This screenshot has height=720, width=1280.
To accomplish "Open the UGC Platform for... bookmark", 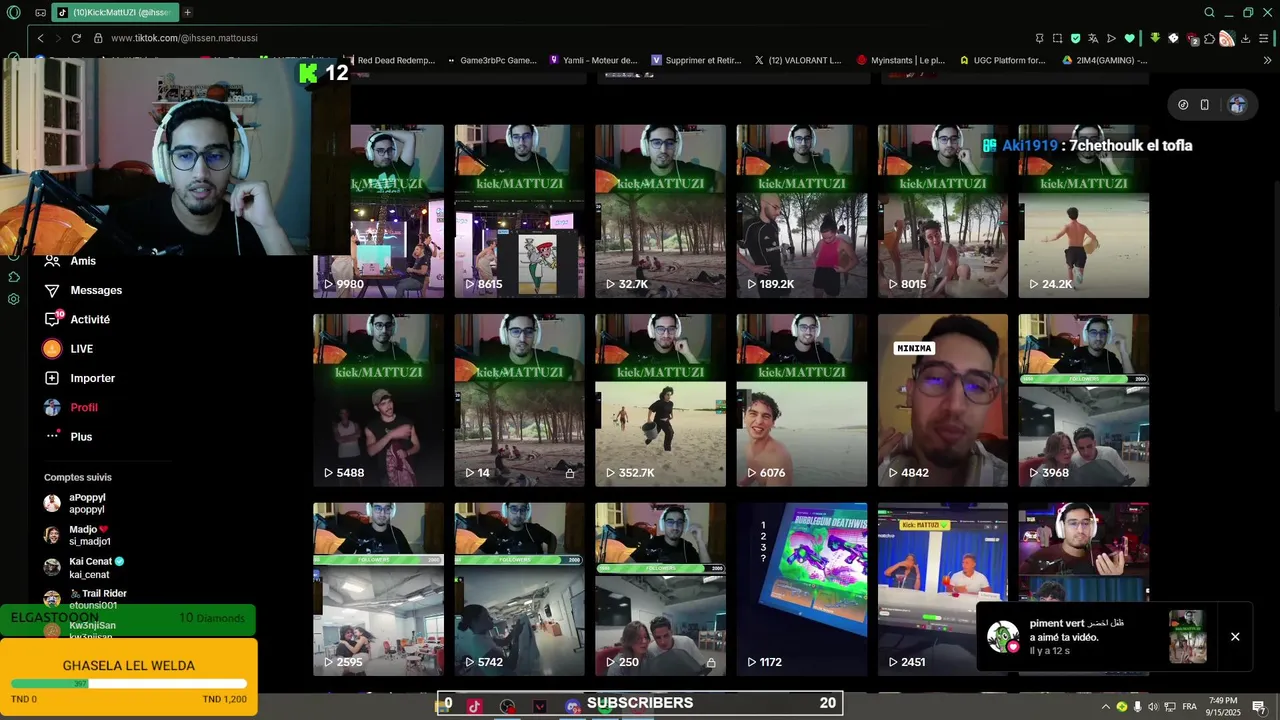I will (1003, 60).
